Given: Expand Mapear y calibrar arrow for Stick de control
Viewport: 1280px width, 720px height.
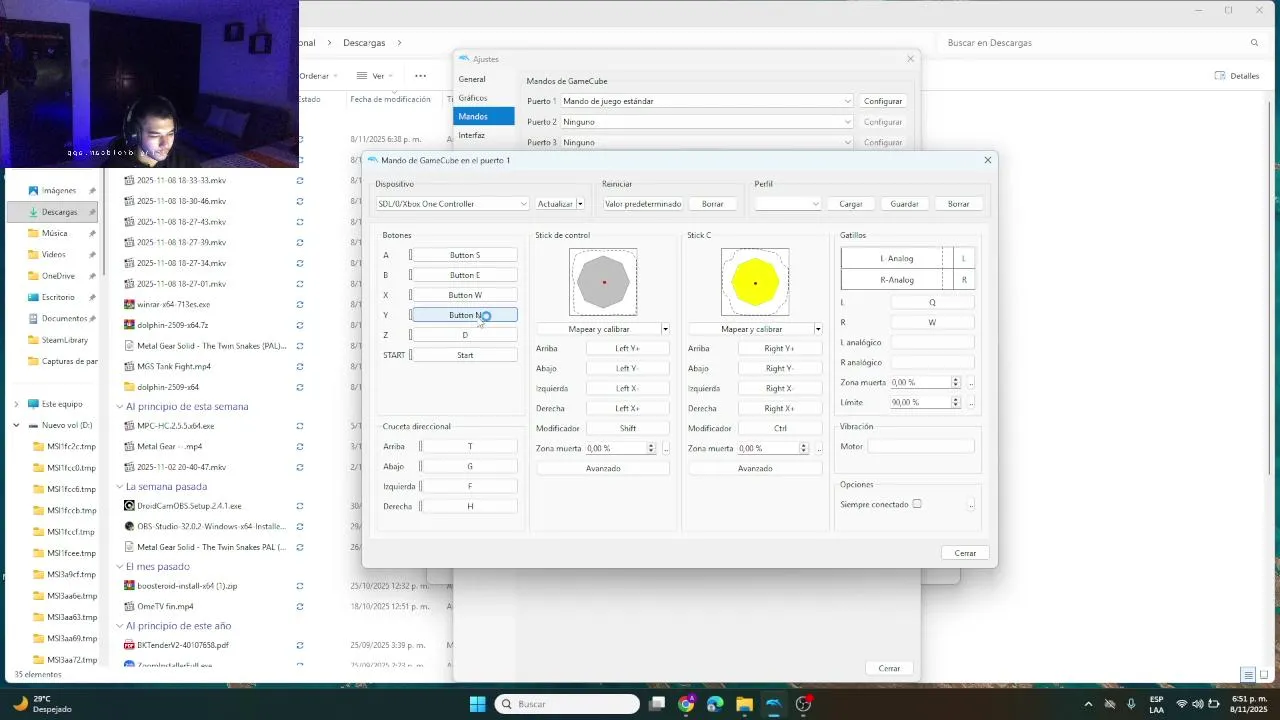Looking at the screenshot, I should [665, 329].
